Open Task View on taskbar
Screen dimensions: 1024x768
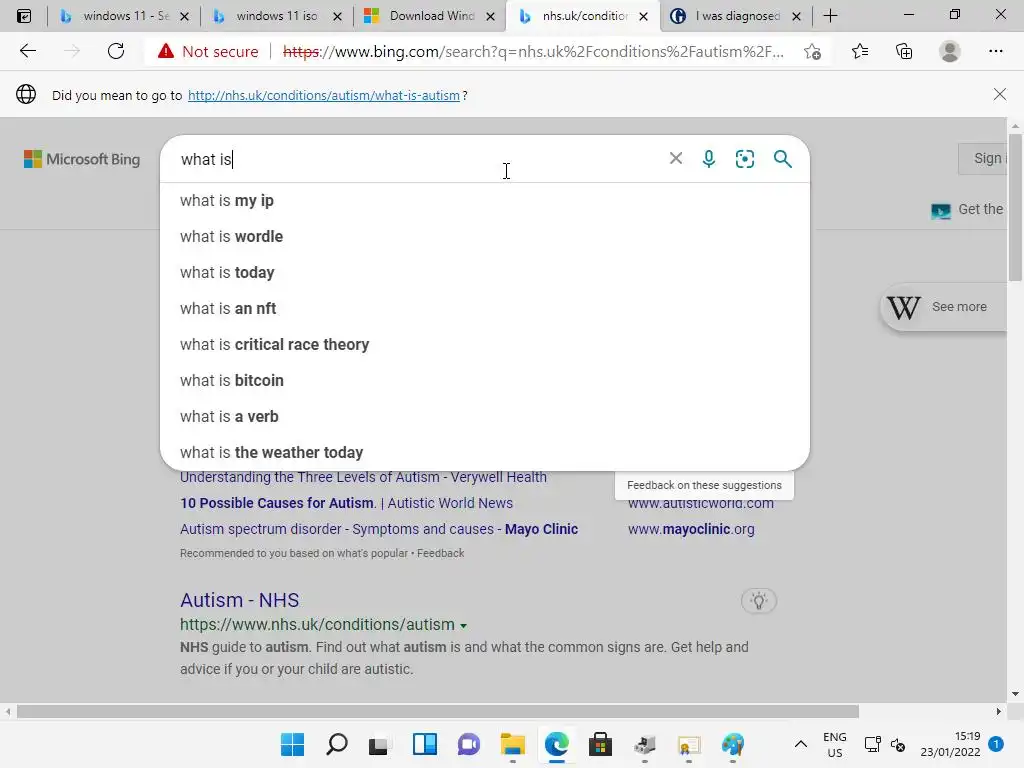(x=380, y=744)
